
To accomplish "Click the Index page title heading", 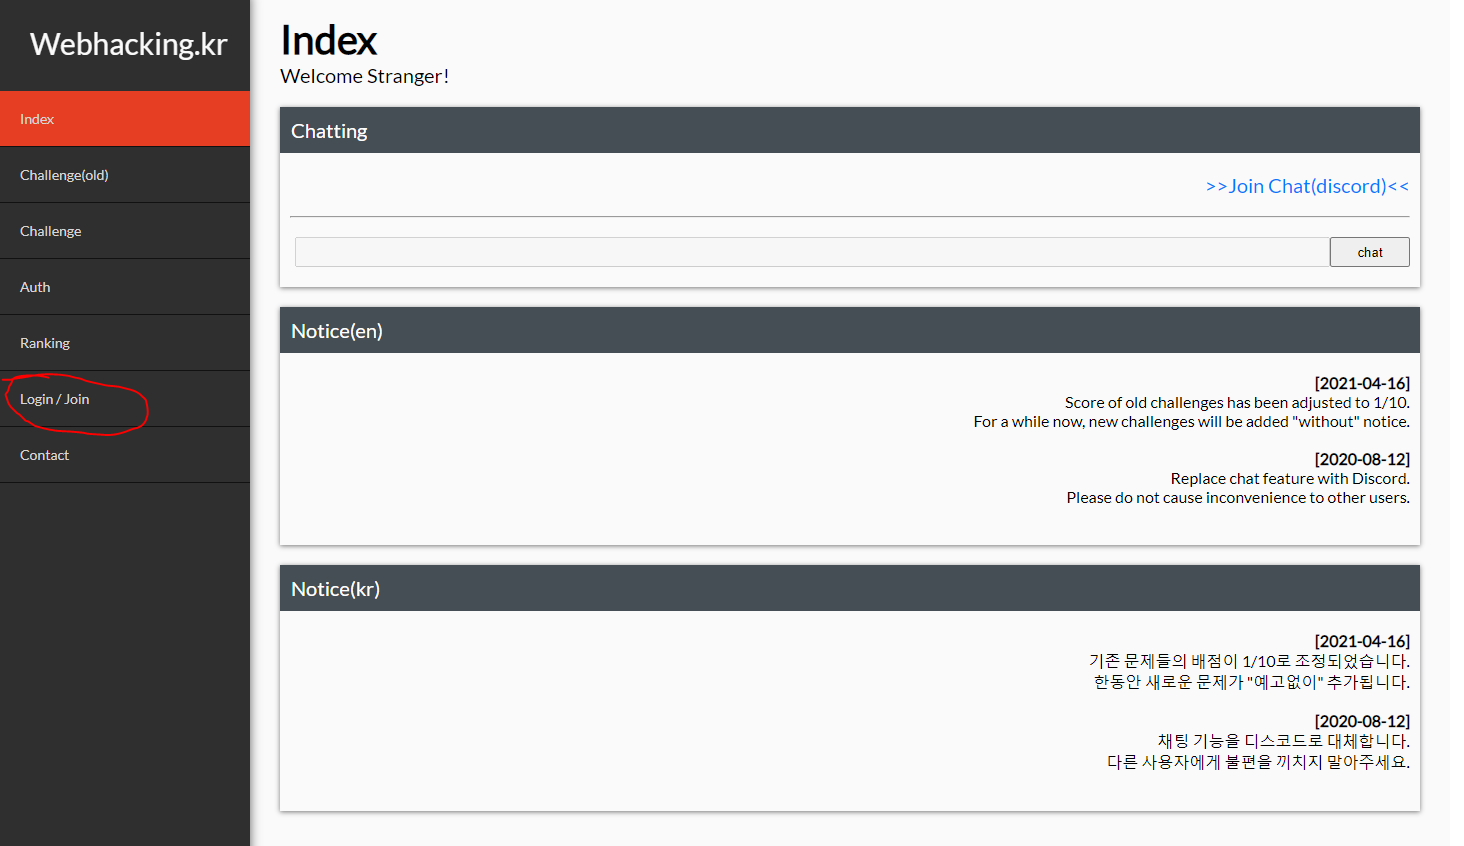I will (x=329, y=40).
